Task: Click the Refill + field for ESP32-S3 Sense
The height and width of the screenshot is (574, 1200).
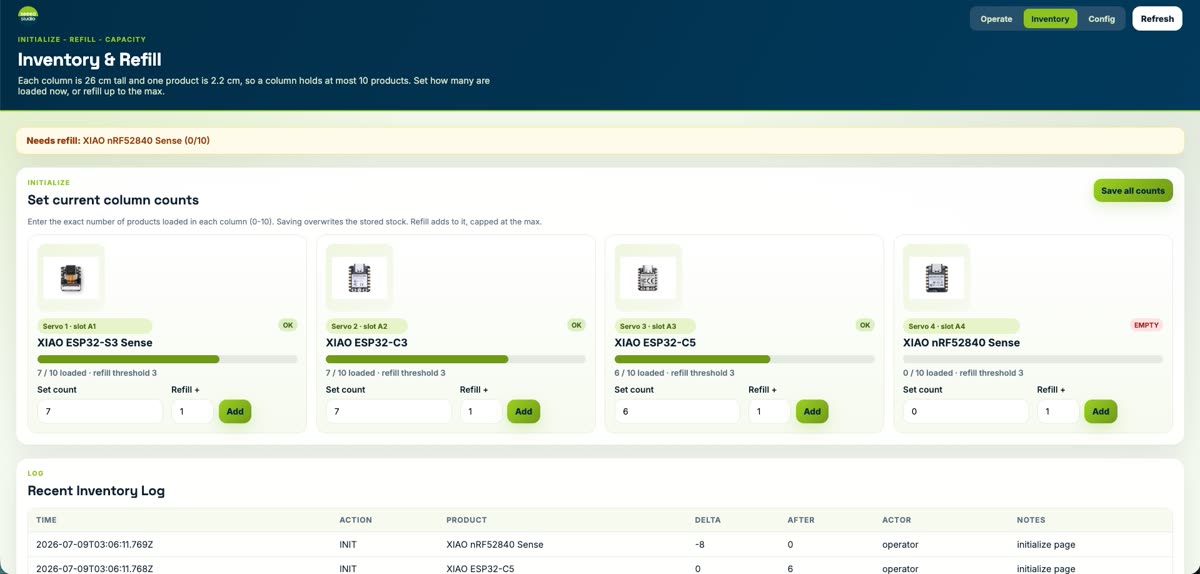Action: click(192, 411)
